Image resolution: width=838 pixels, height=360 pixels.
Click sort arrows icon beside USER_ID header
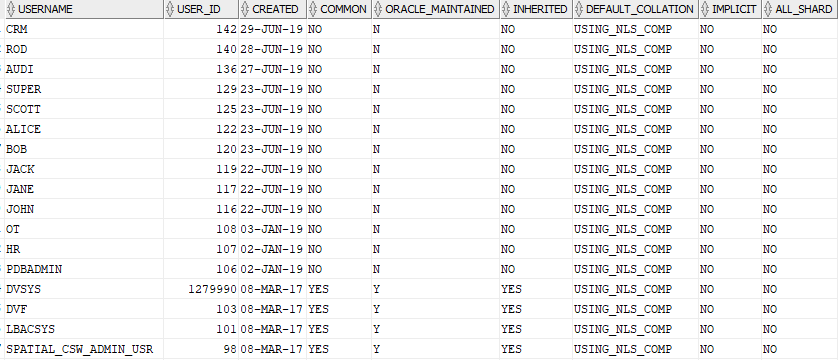click(169, 9)
